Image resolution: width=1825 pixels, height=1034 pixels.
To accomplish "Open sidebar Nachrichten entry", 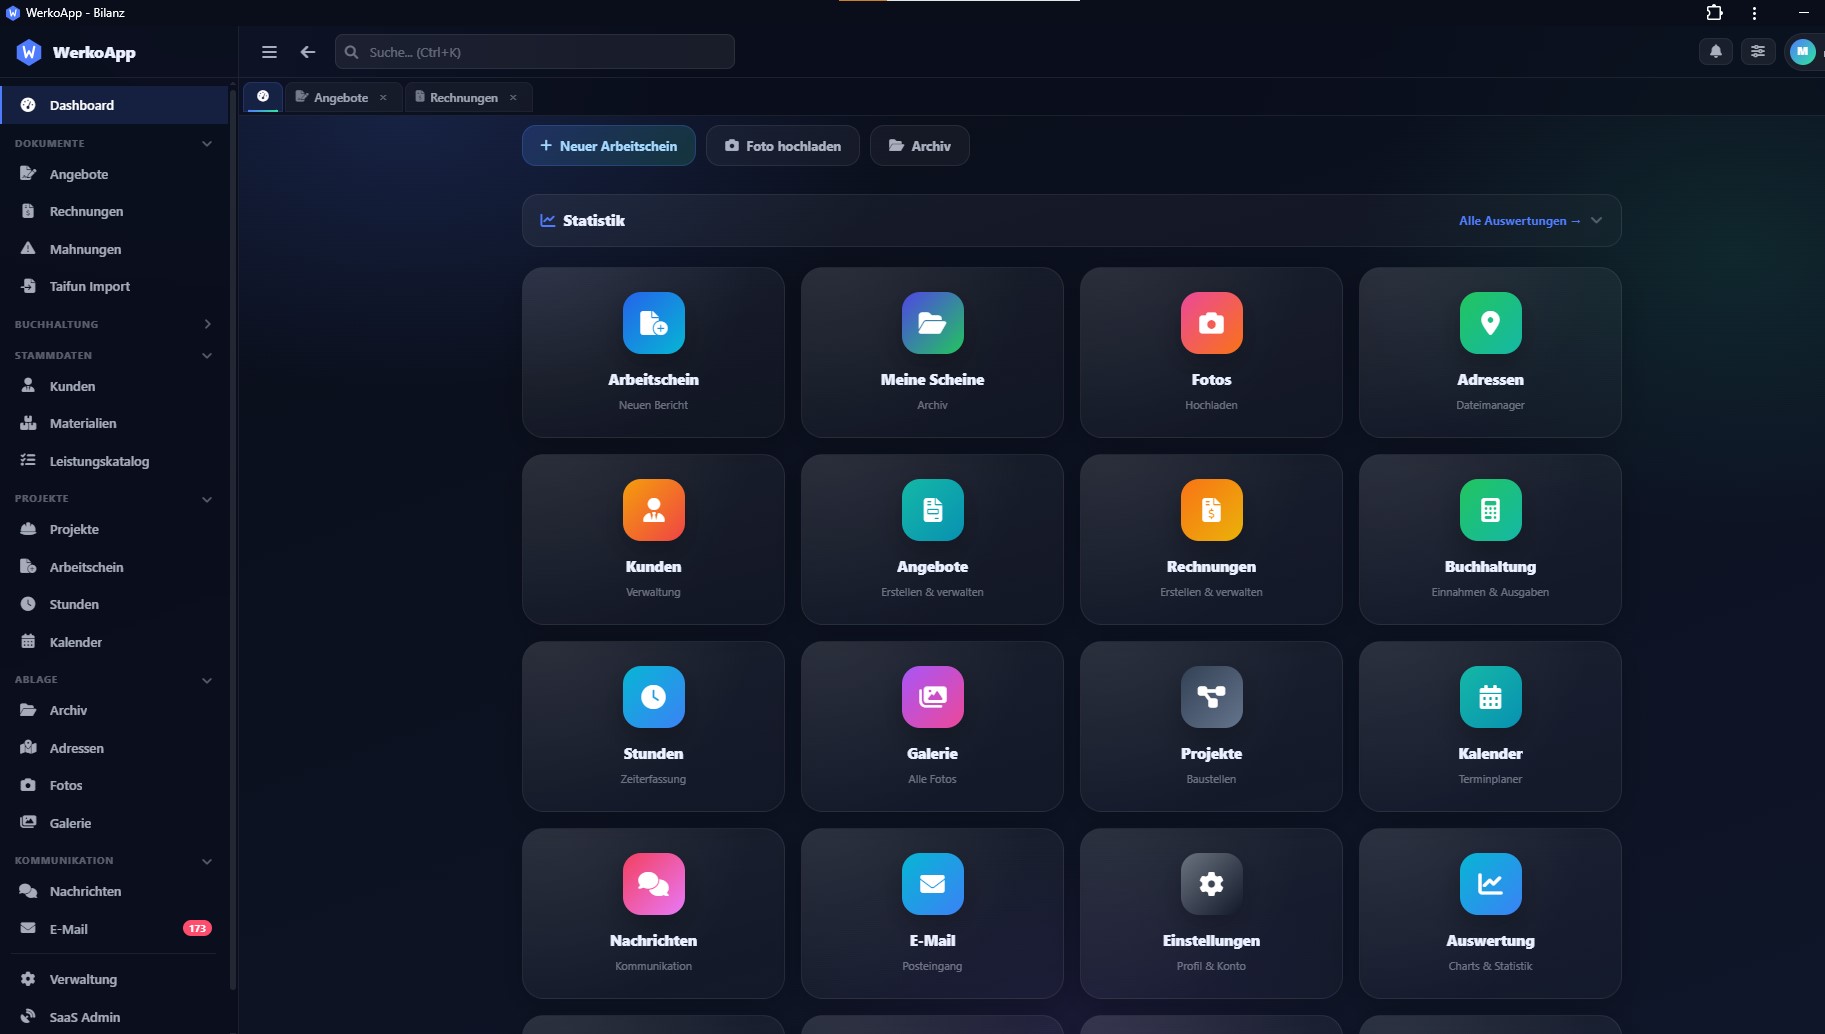I will tap(115, 891).
